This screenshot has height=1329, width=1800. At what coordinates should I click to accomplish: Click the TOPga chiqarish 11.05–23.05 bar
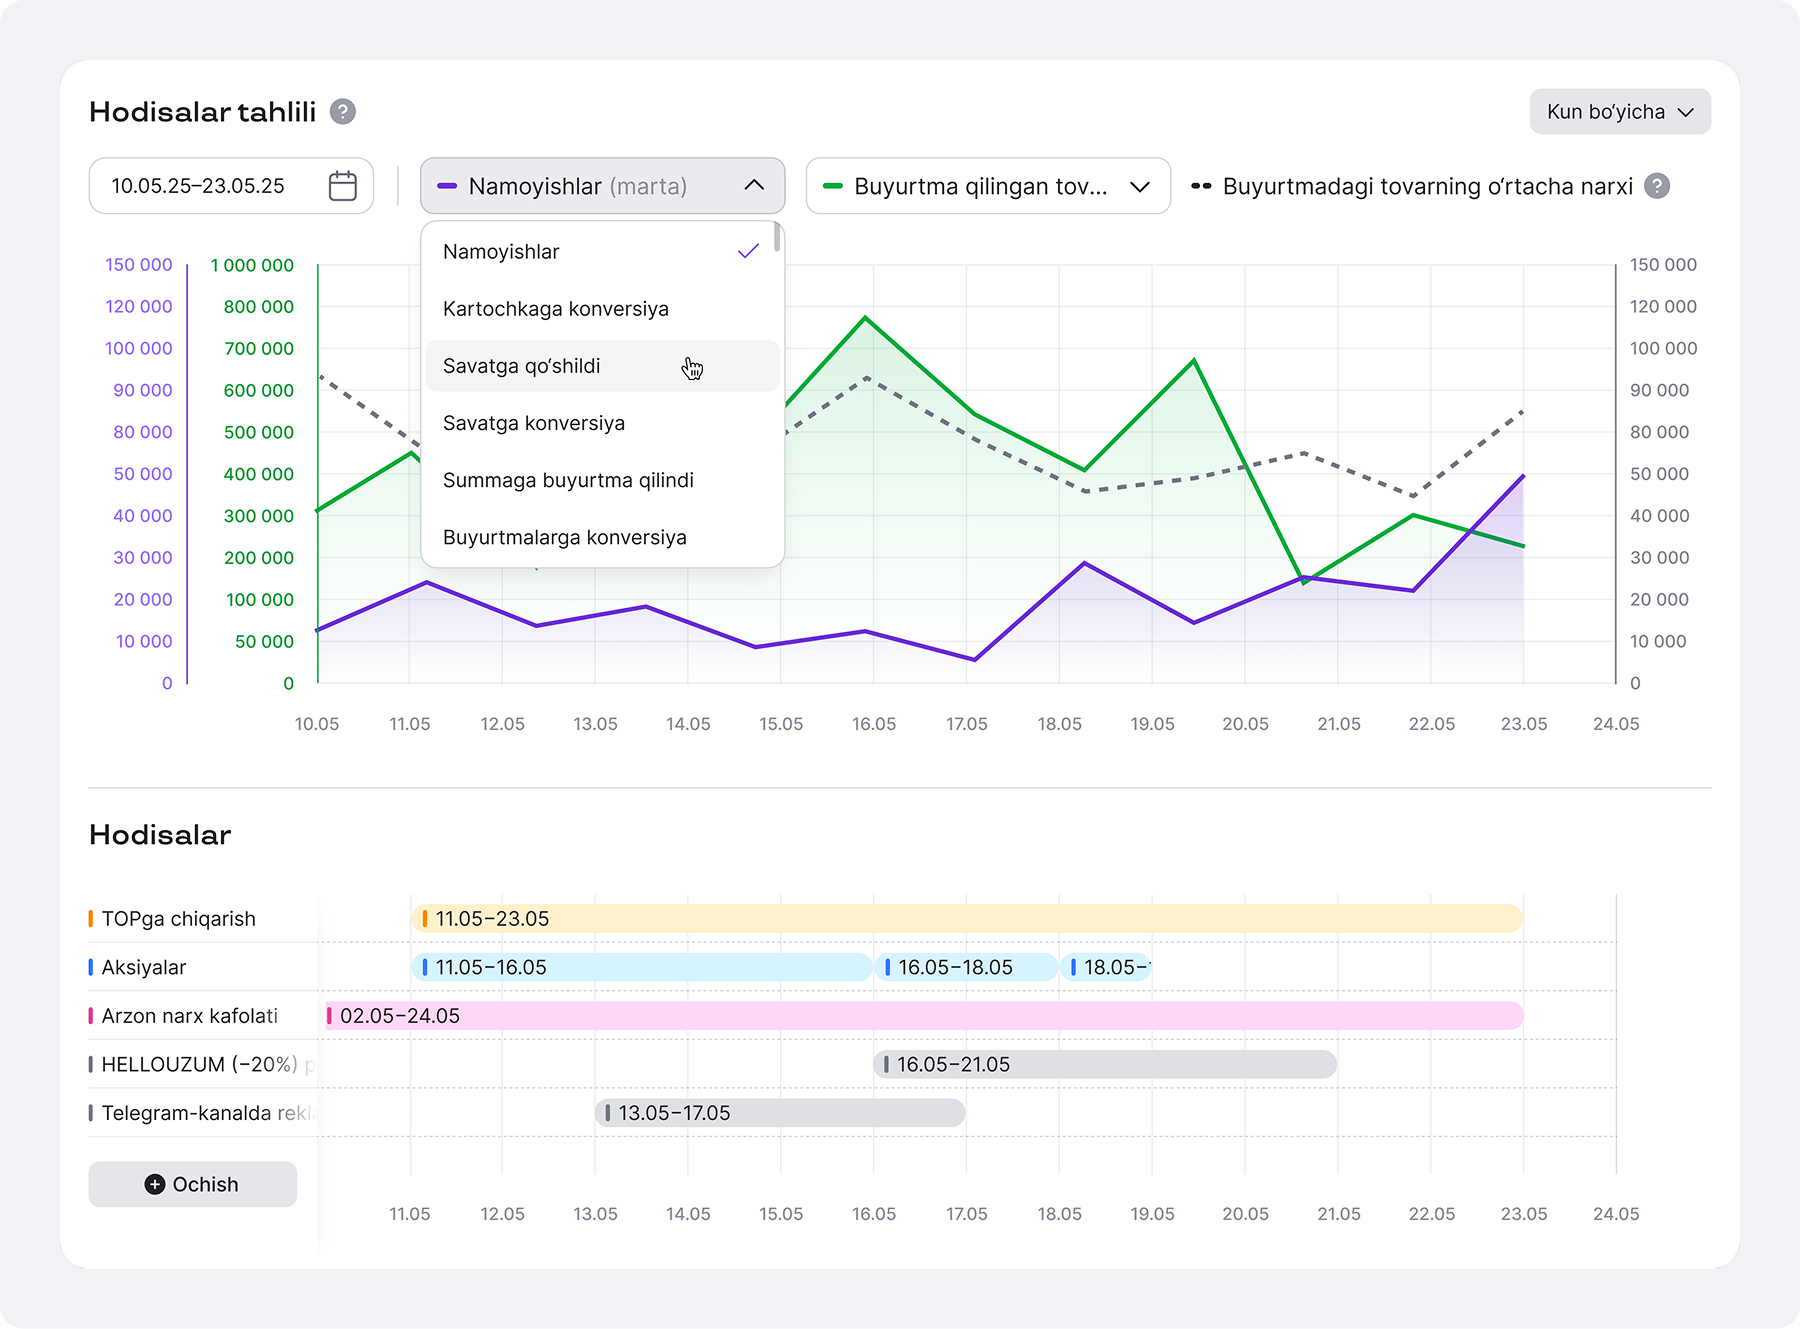pyautogui.click(x=967, y=918)
